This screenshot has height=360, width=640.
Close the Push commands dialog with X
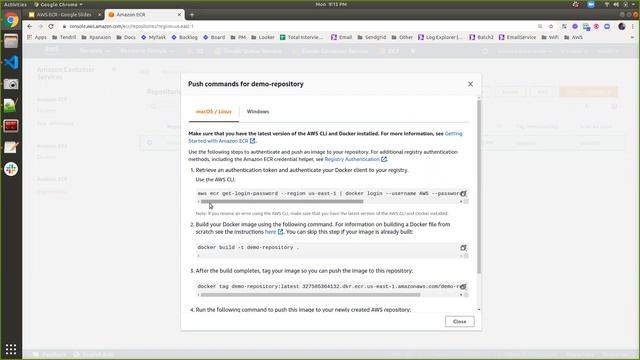[470, 84]
